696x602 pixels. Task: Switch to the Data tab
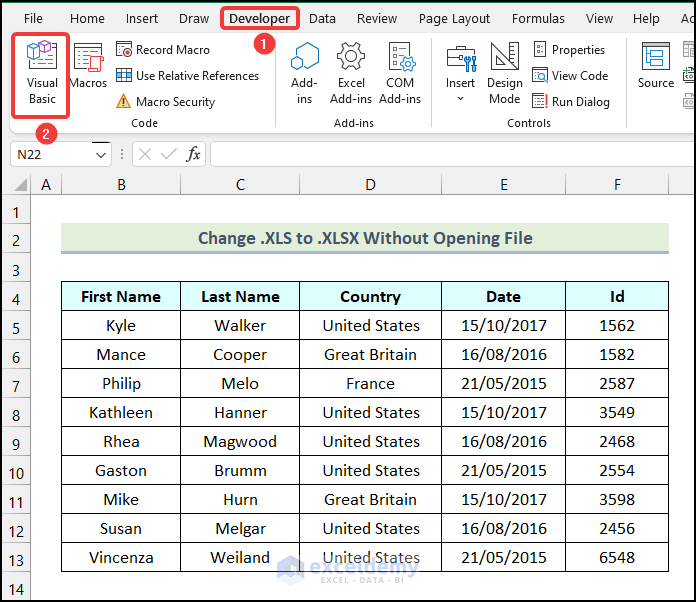click(322, 19)
